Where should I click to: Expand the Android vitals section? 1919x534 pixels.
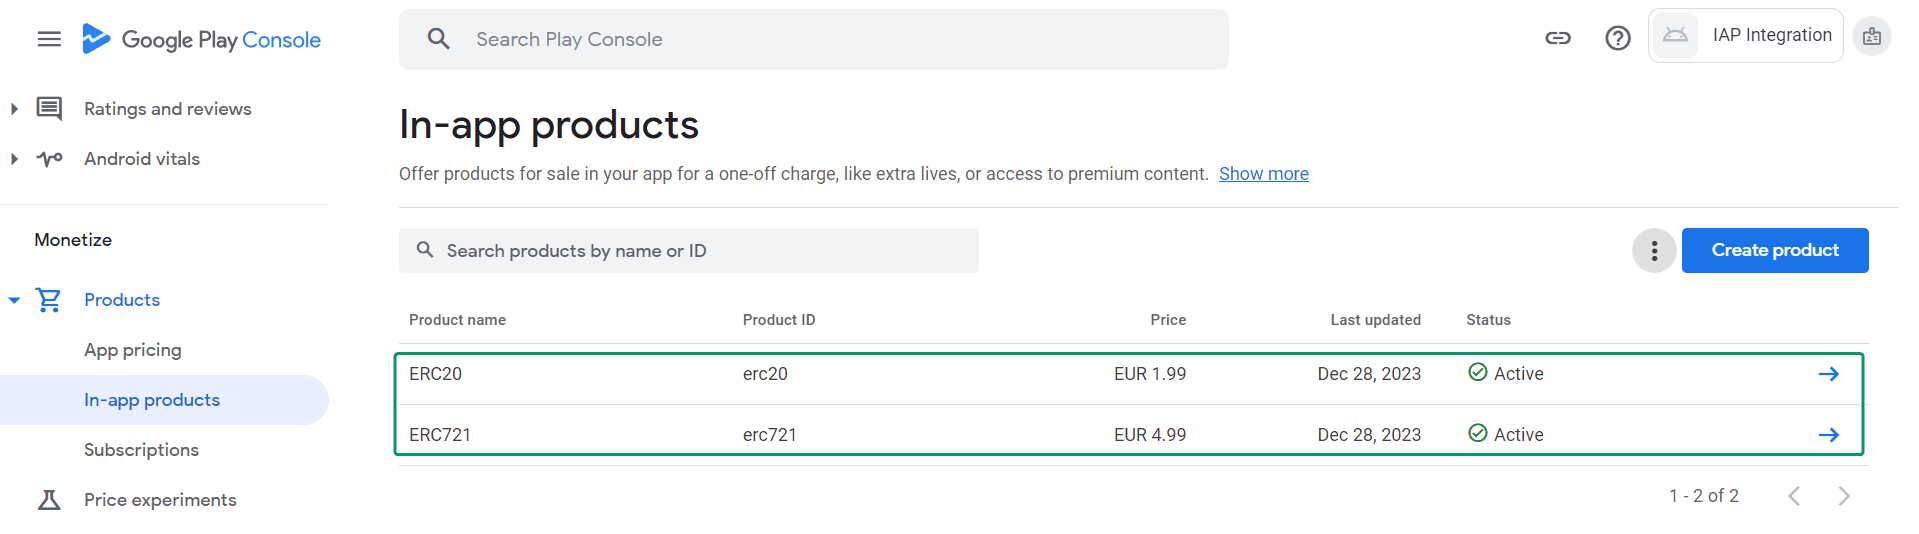pos(14,159)
